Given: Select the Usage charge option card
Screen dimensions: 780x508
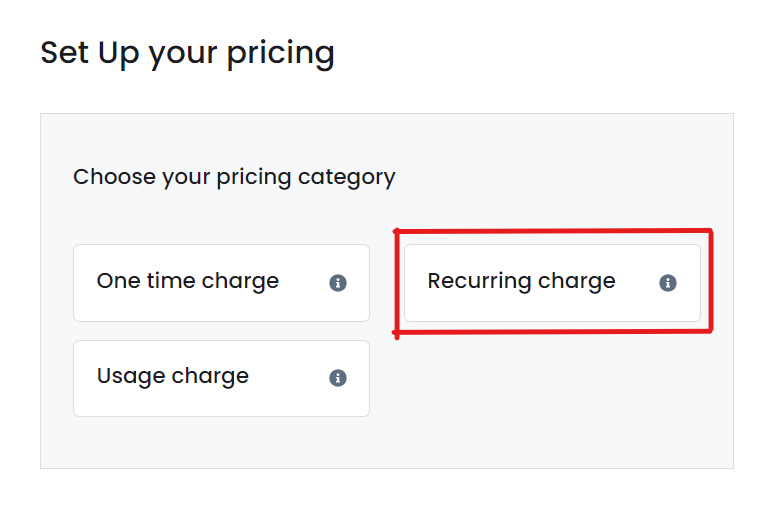Looking at the screenshot, I should (221, 378).
